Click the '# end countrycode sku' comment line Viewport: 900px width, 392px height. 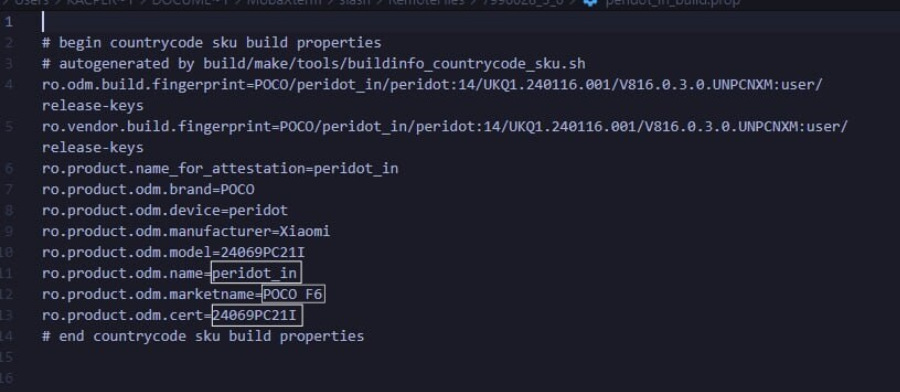point(203,336)
